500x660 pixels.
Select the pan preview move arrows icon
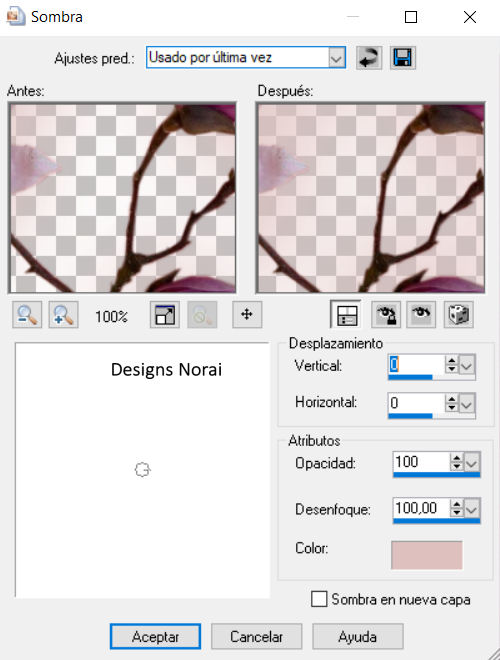pyautogui.click(x=247, y=314)
